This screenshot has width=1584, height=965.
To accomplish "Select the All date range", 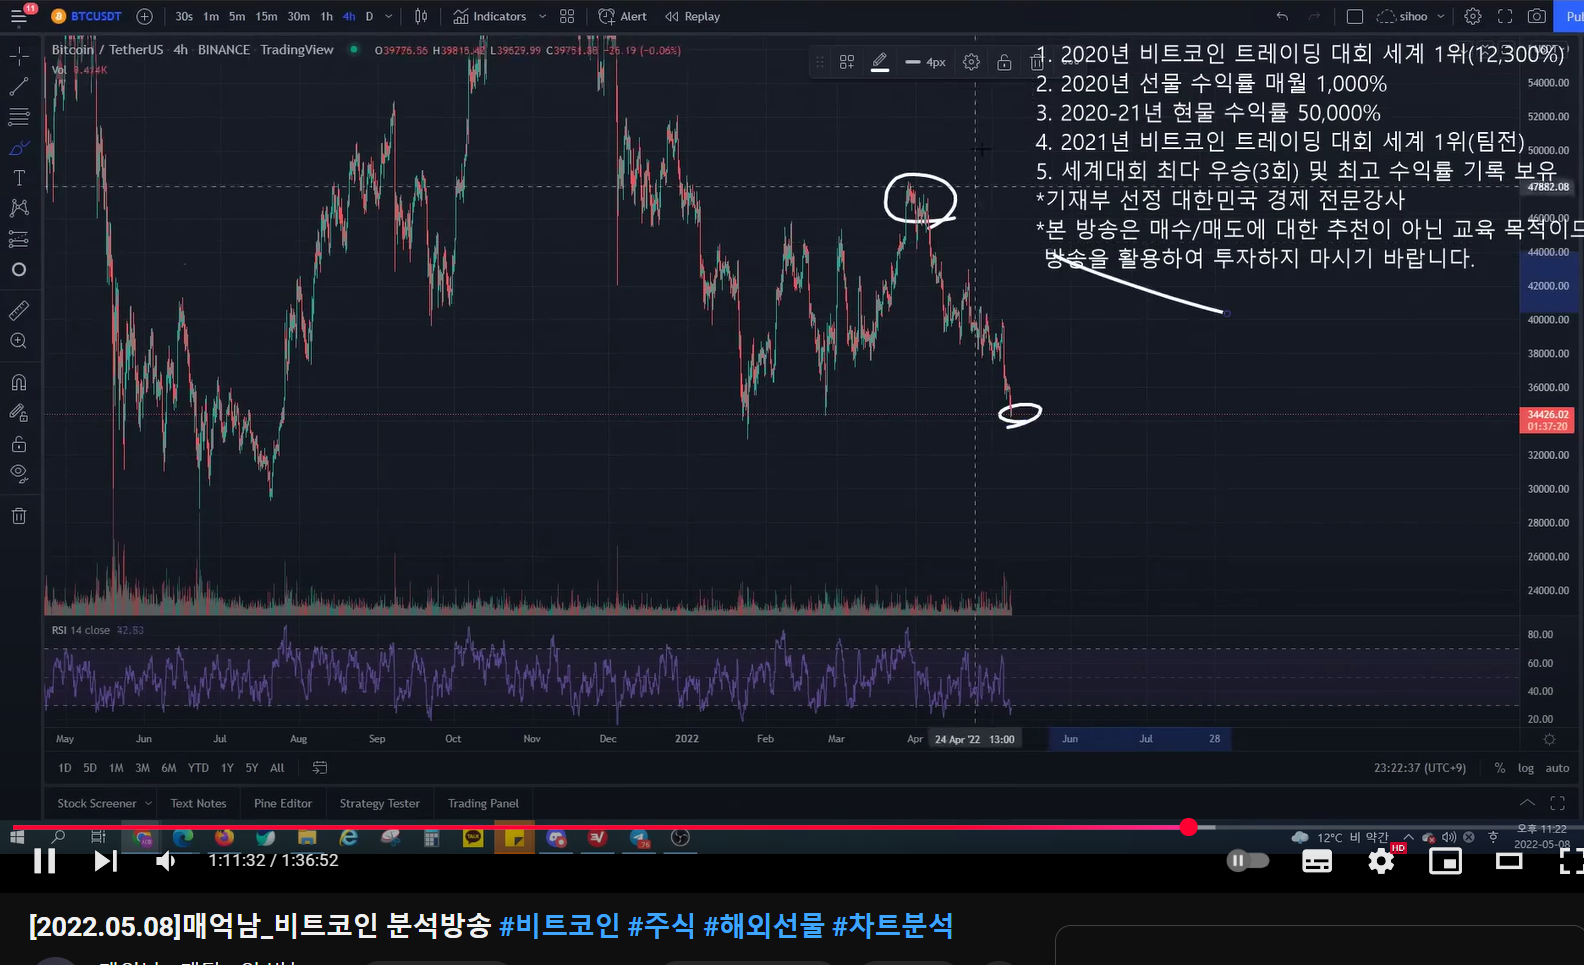I will [x=277, y=768].
